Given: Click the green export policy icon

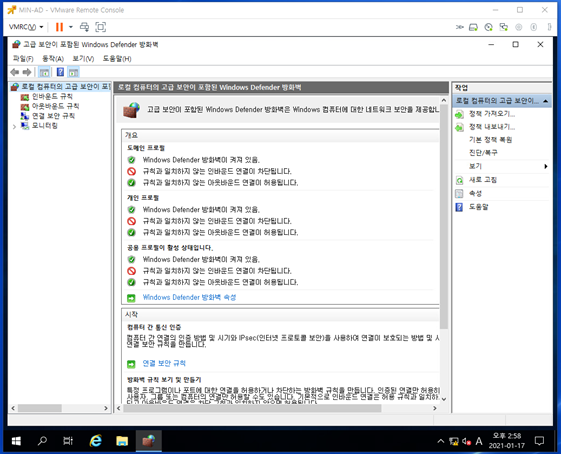Looking at the screenshot, I should coord(459,127).
